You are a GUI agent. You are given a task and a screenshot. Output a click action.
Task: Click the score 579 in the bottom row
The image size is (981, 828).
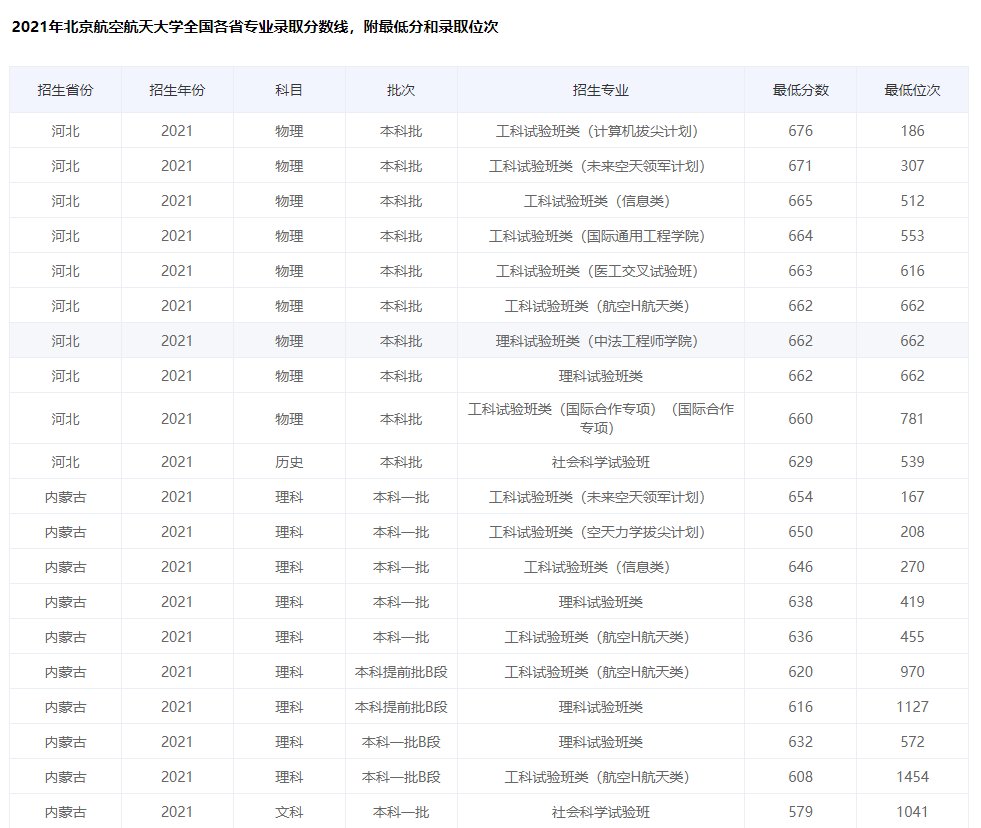click(x=799, y=812)
